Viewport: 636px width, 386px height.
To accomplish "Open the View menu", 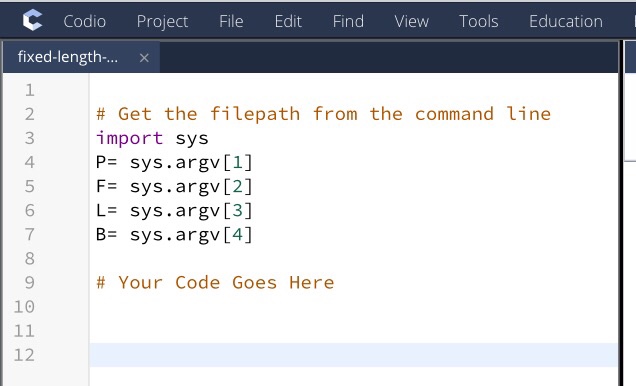I will [x=411, y=21].
